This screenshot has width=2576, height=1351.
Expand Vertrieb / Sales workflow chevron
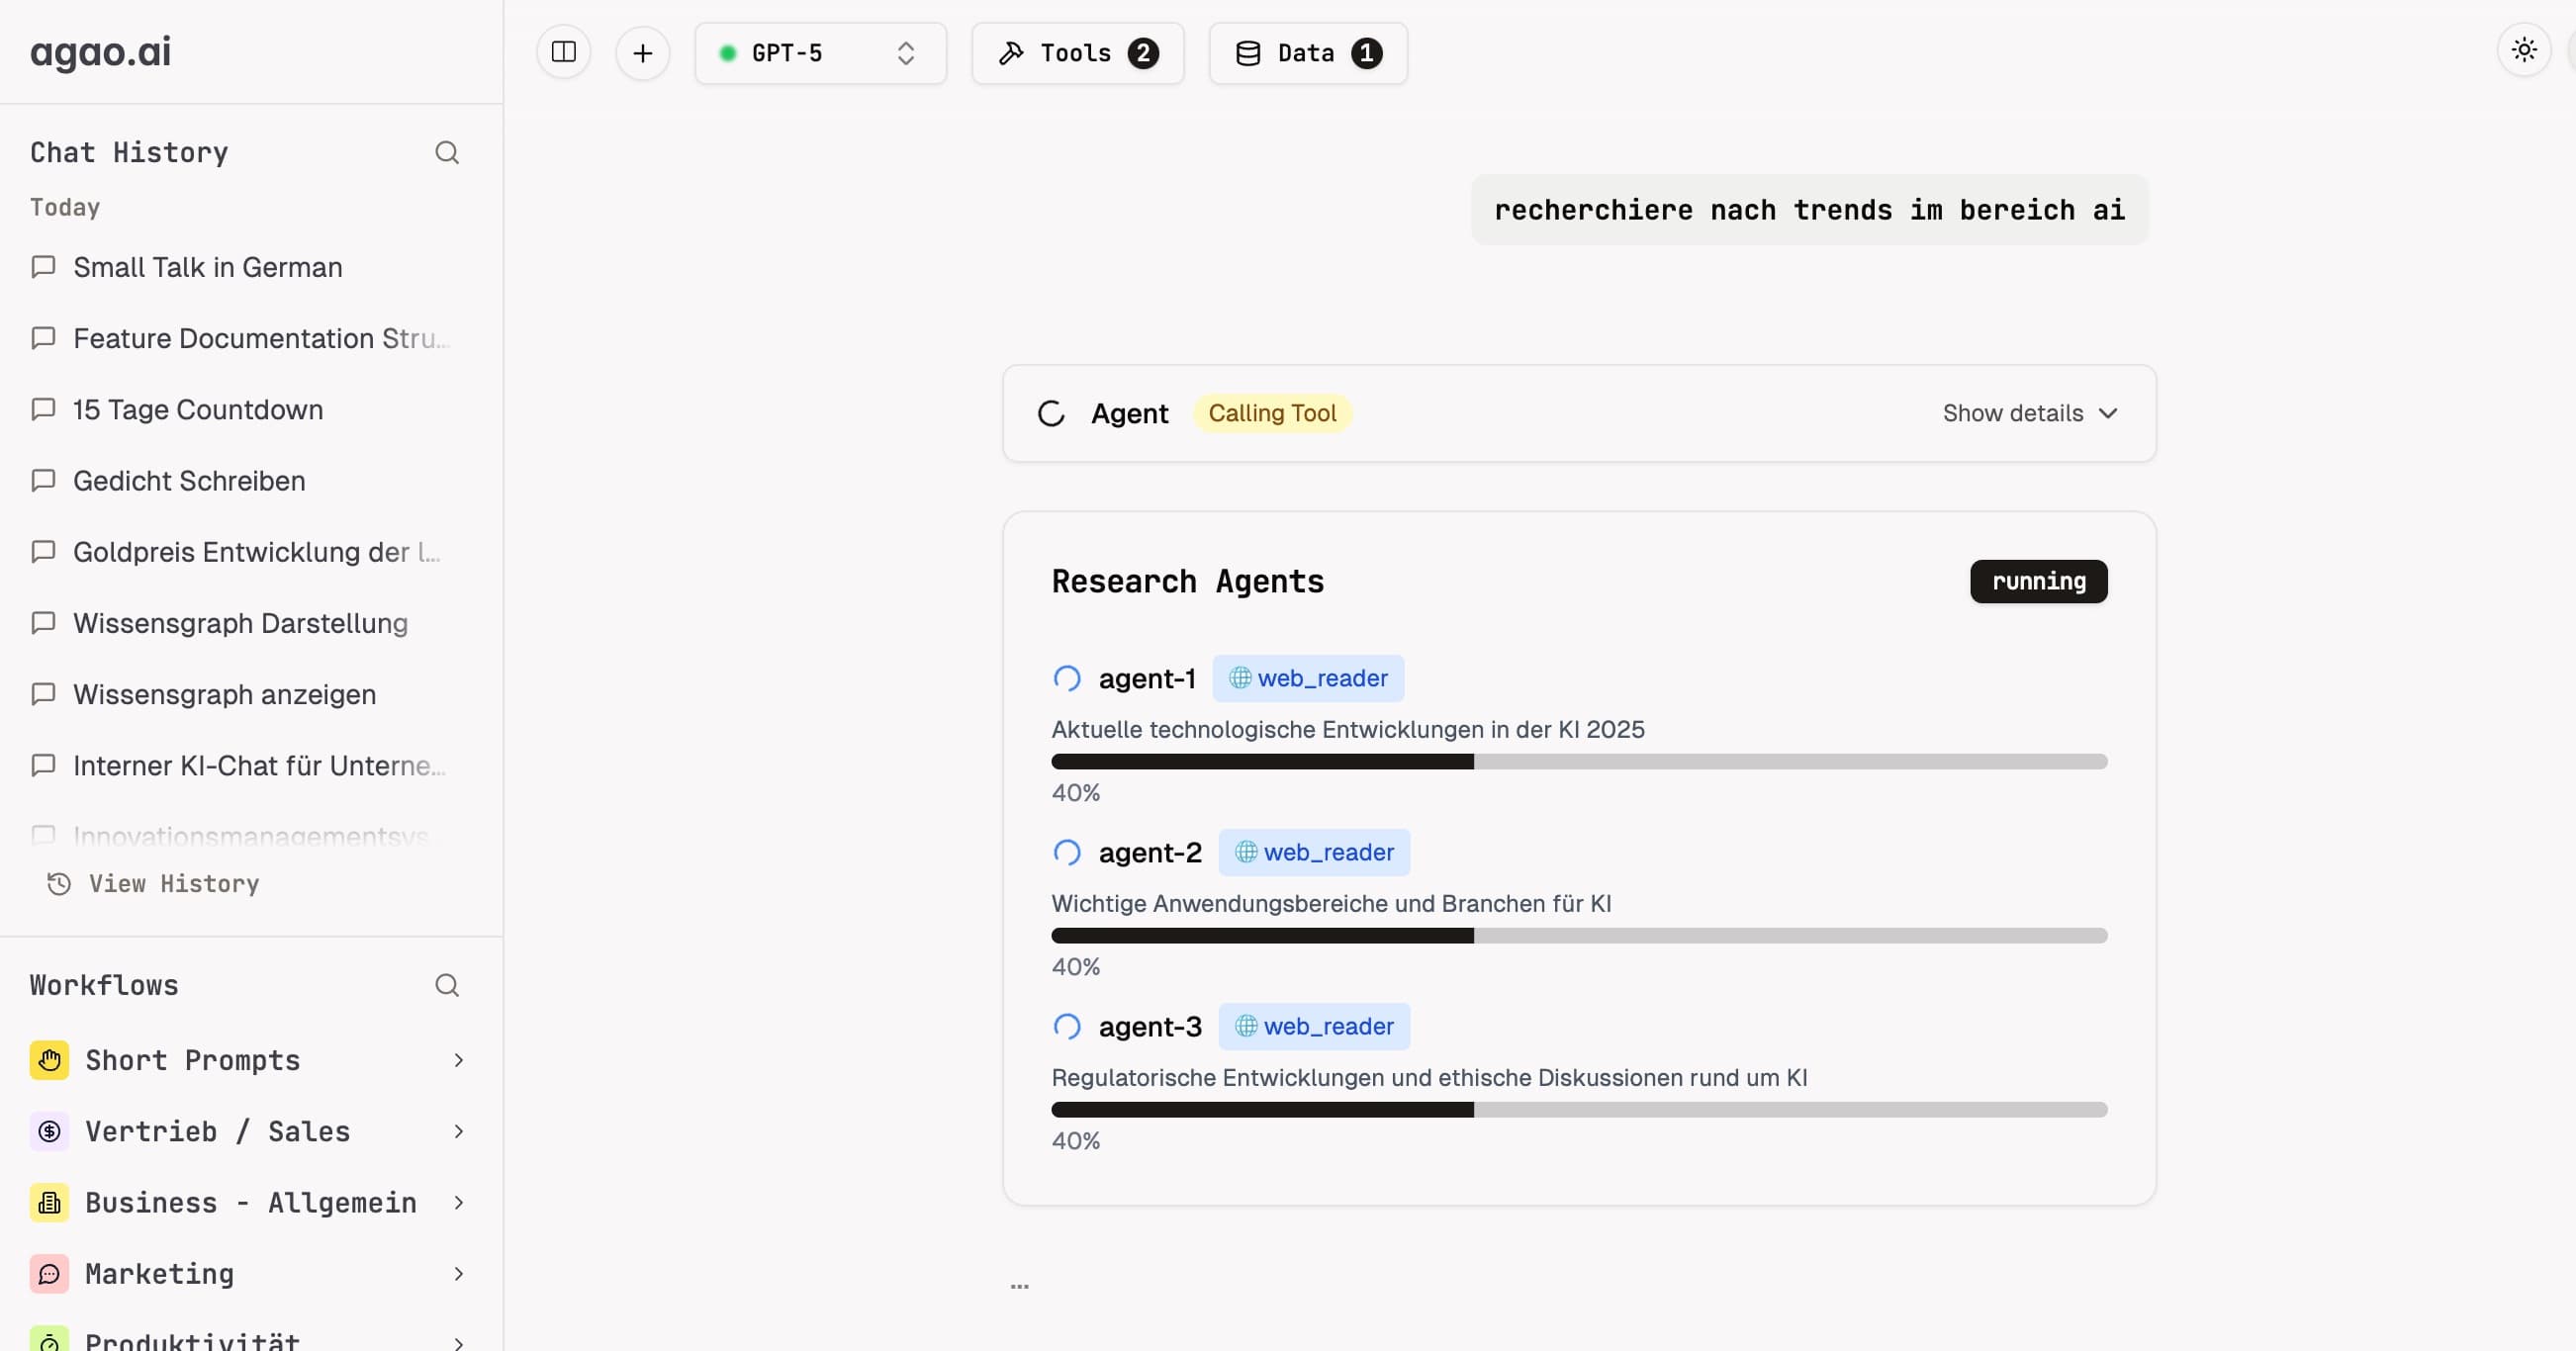point(459,1131)
